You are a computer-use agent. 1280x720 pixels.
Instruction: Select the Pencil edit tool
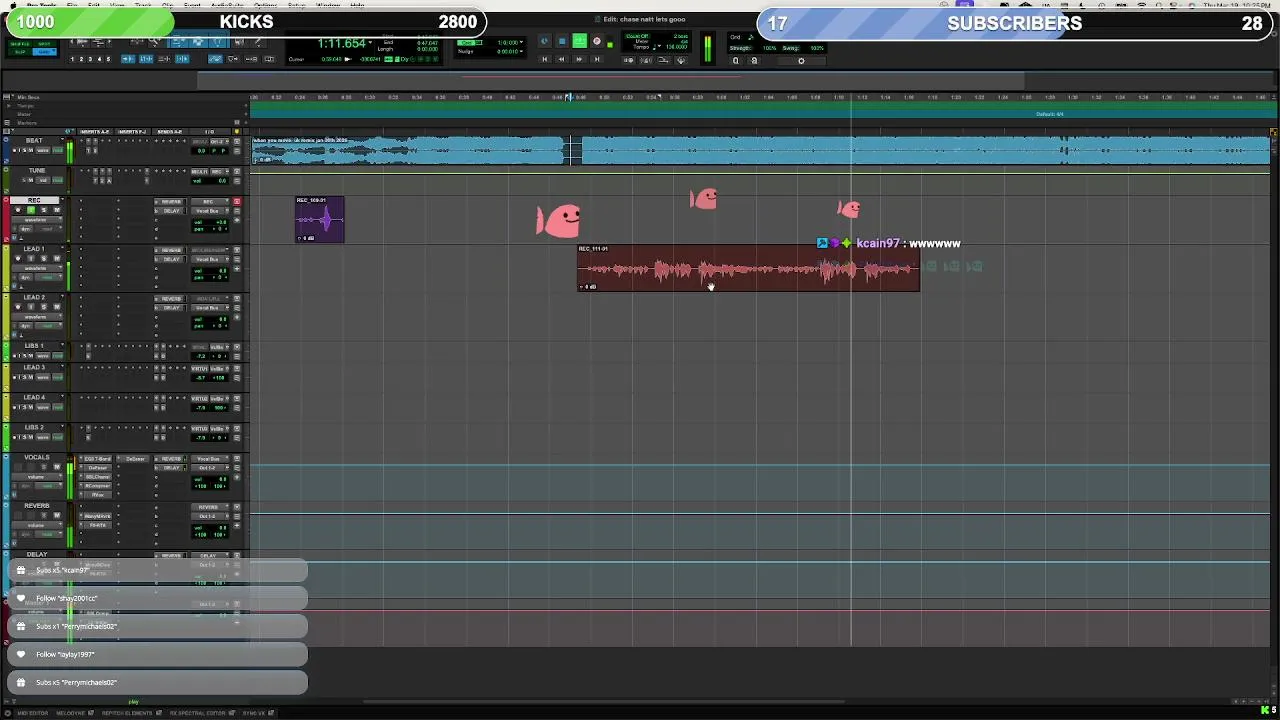259,41
